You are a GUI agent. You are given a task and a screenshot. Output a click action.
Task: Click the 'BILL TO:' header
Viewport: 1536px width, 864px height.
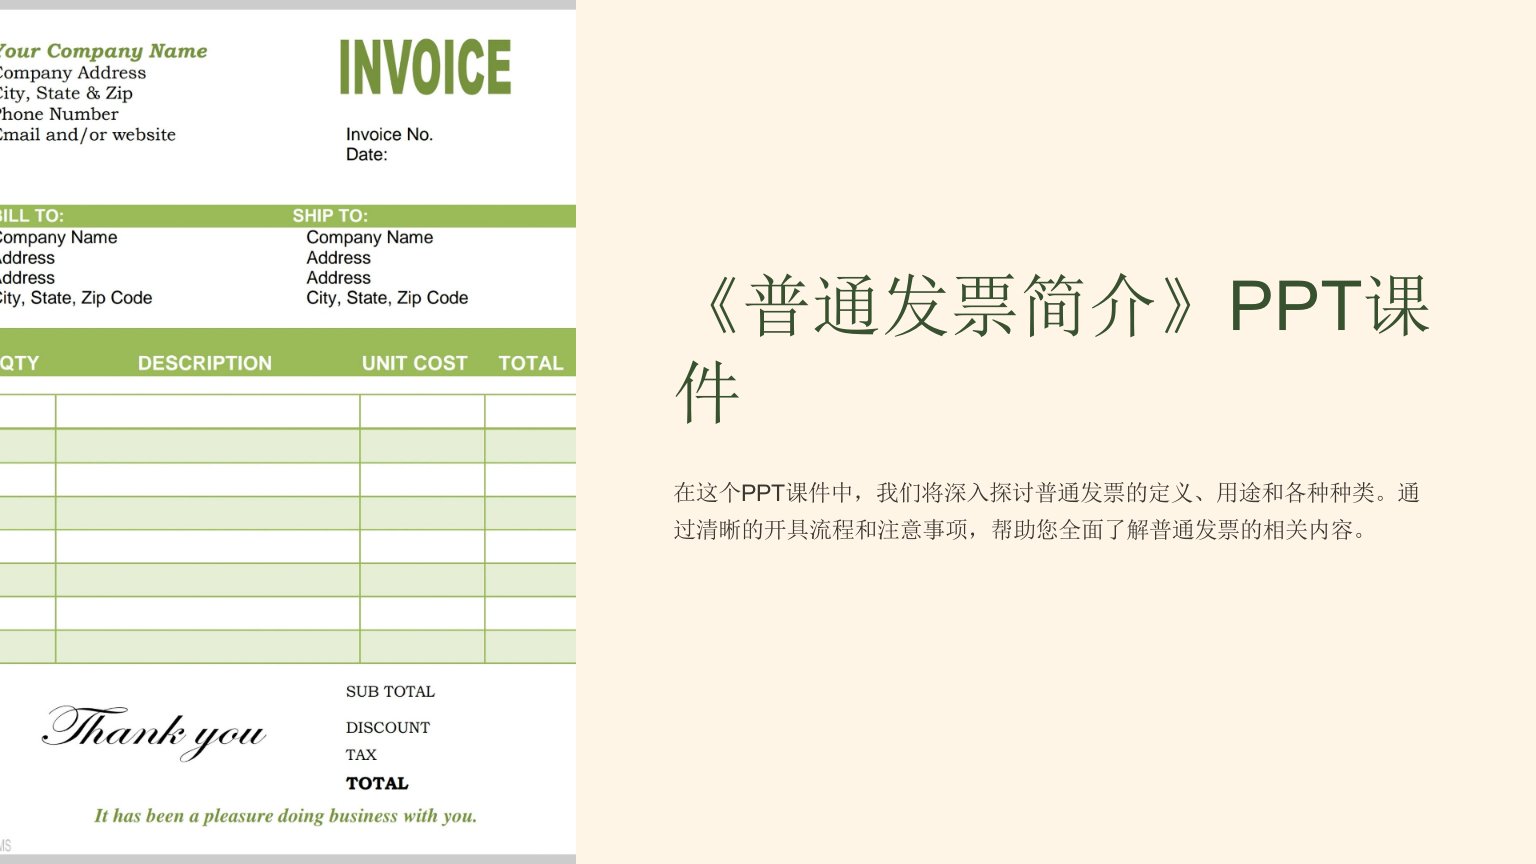31,216
